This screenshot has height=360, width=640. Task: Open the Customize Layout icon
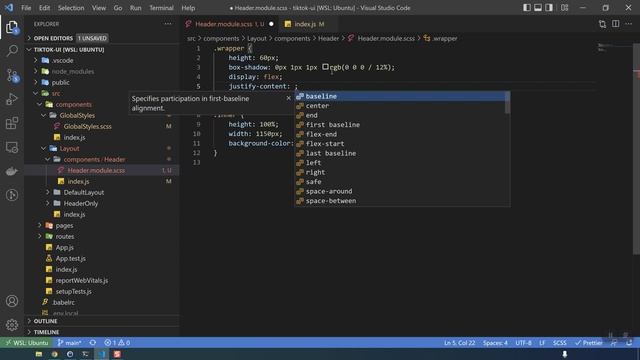[564, 8]
